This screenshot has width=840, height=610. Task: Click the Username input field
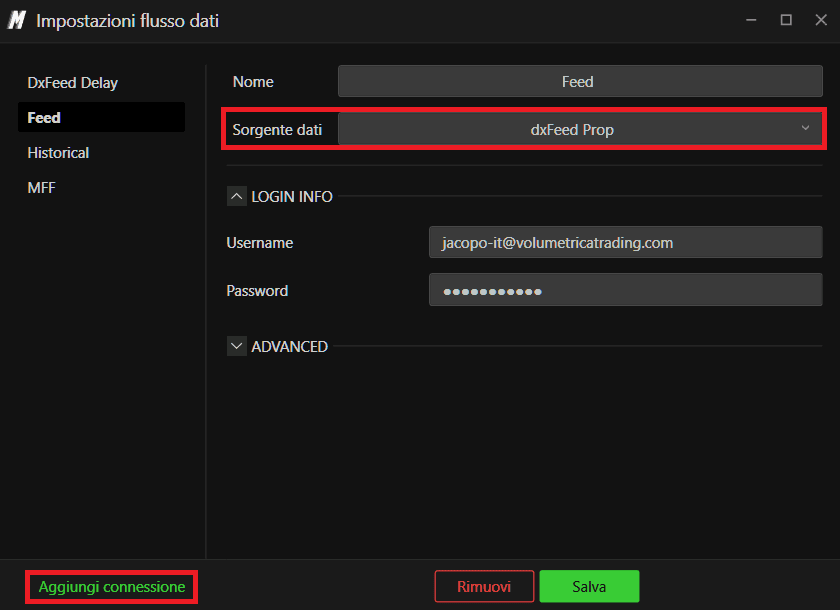pos(625,242)
